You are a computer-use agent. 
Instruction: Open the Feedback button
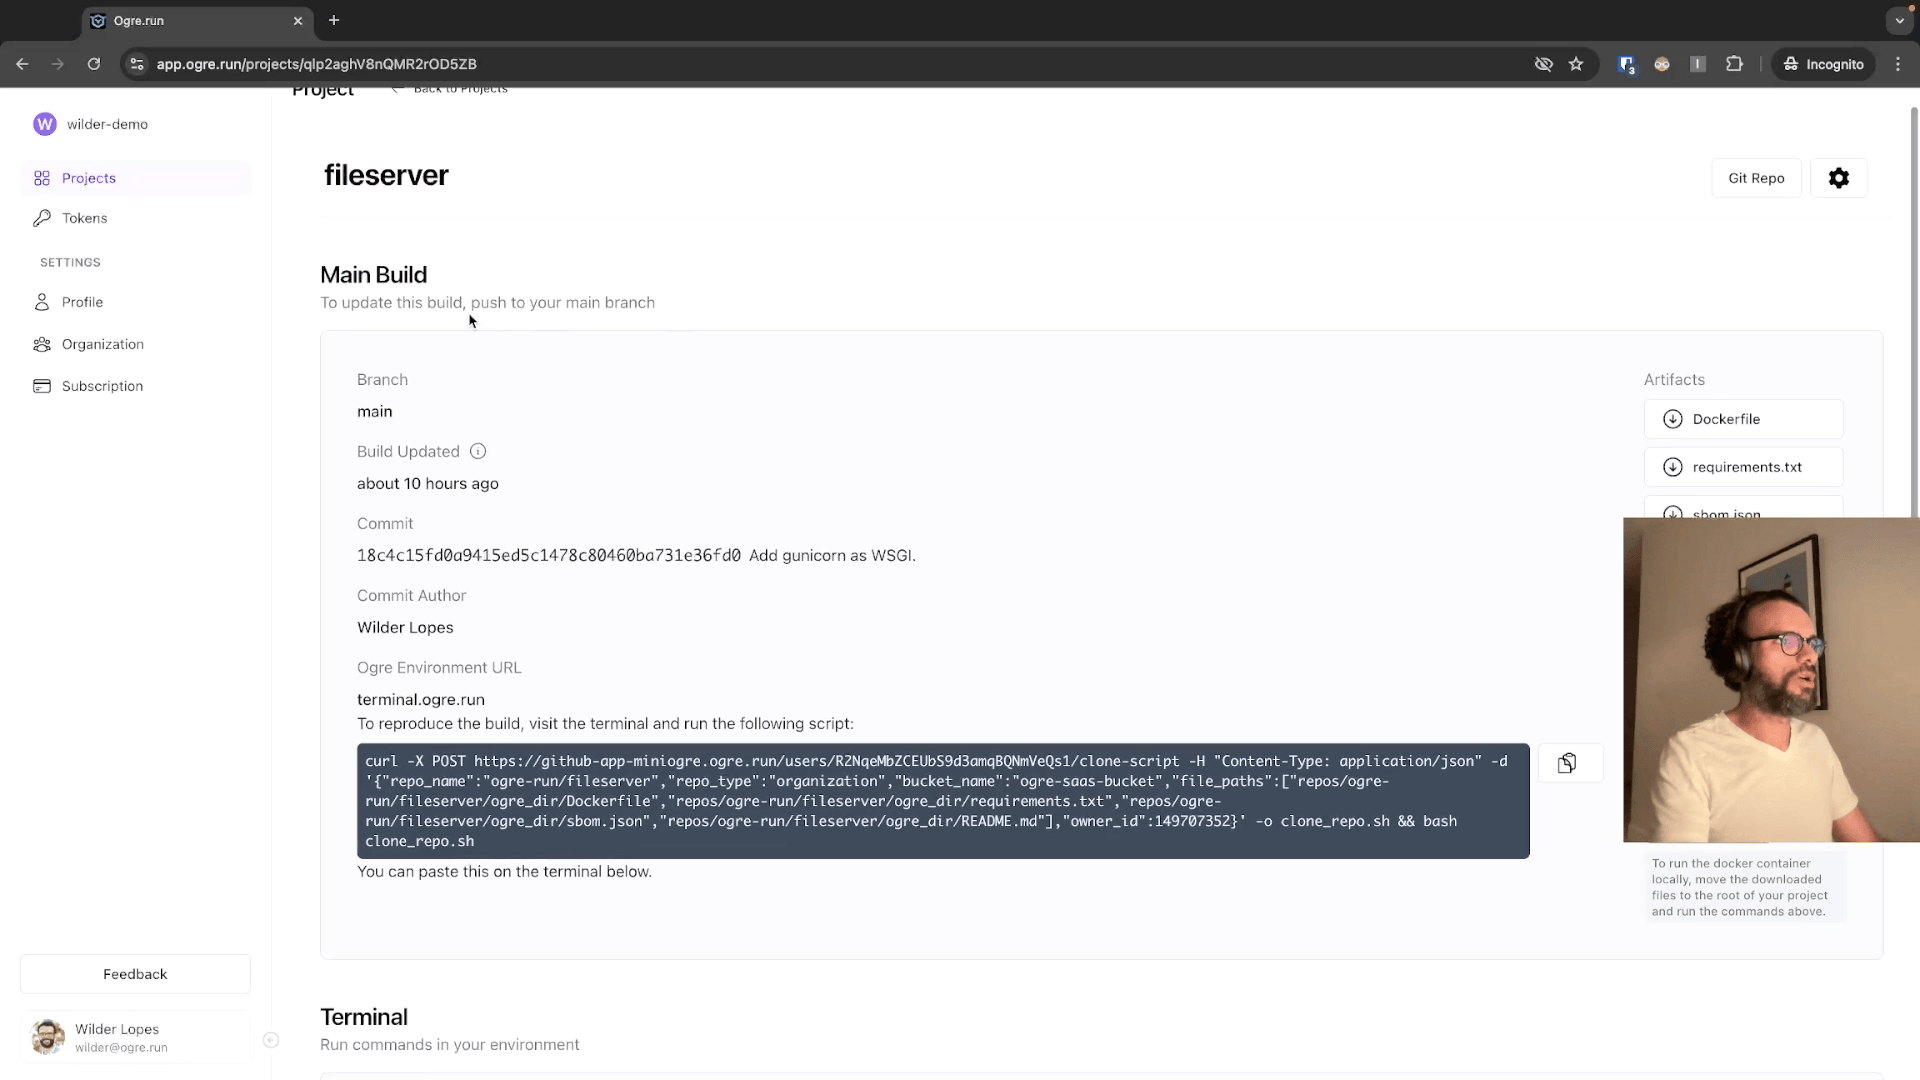[135, 974]
